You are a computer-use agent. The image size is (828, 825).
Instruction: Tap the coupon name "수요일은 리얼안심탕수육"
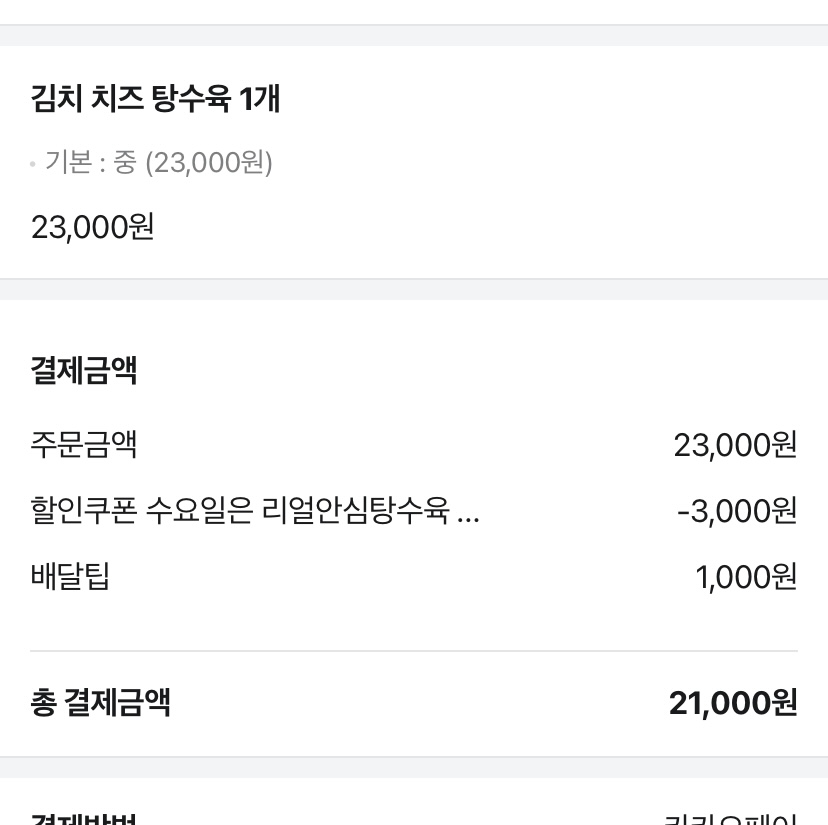tap(295, 511)
